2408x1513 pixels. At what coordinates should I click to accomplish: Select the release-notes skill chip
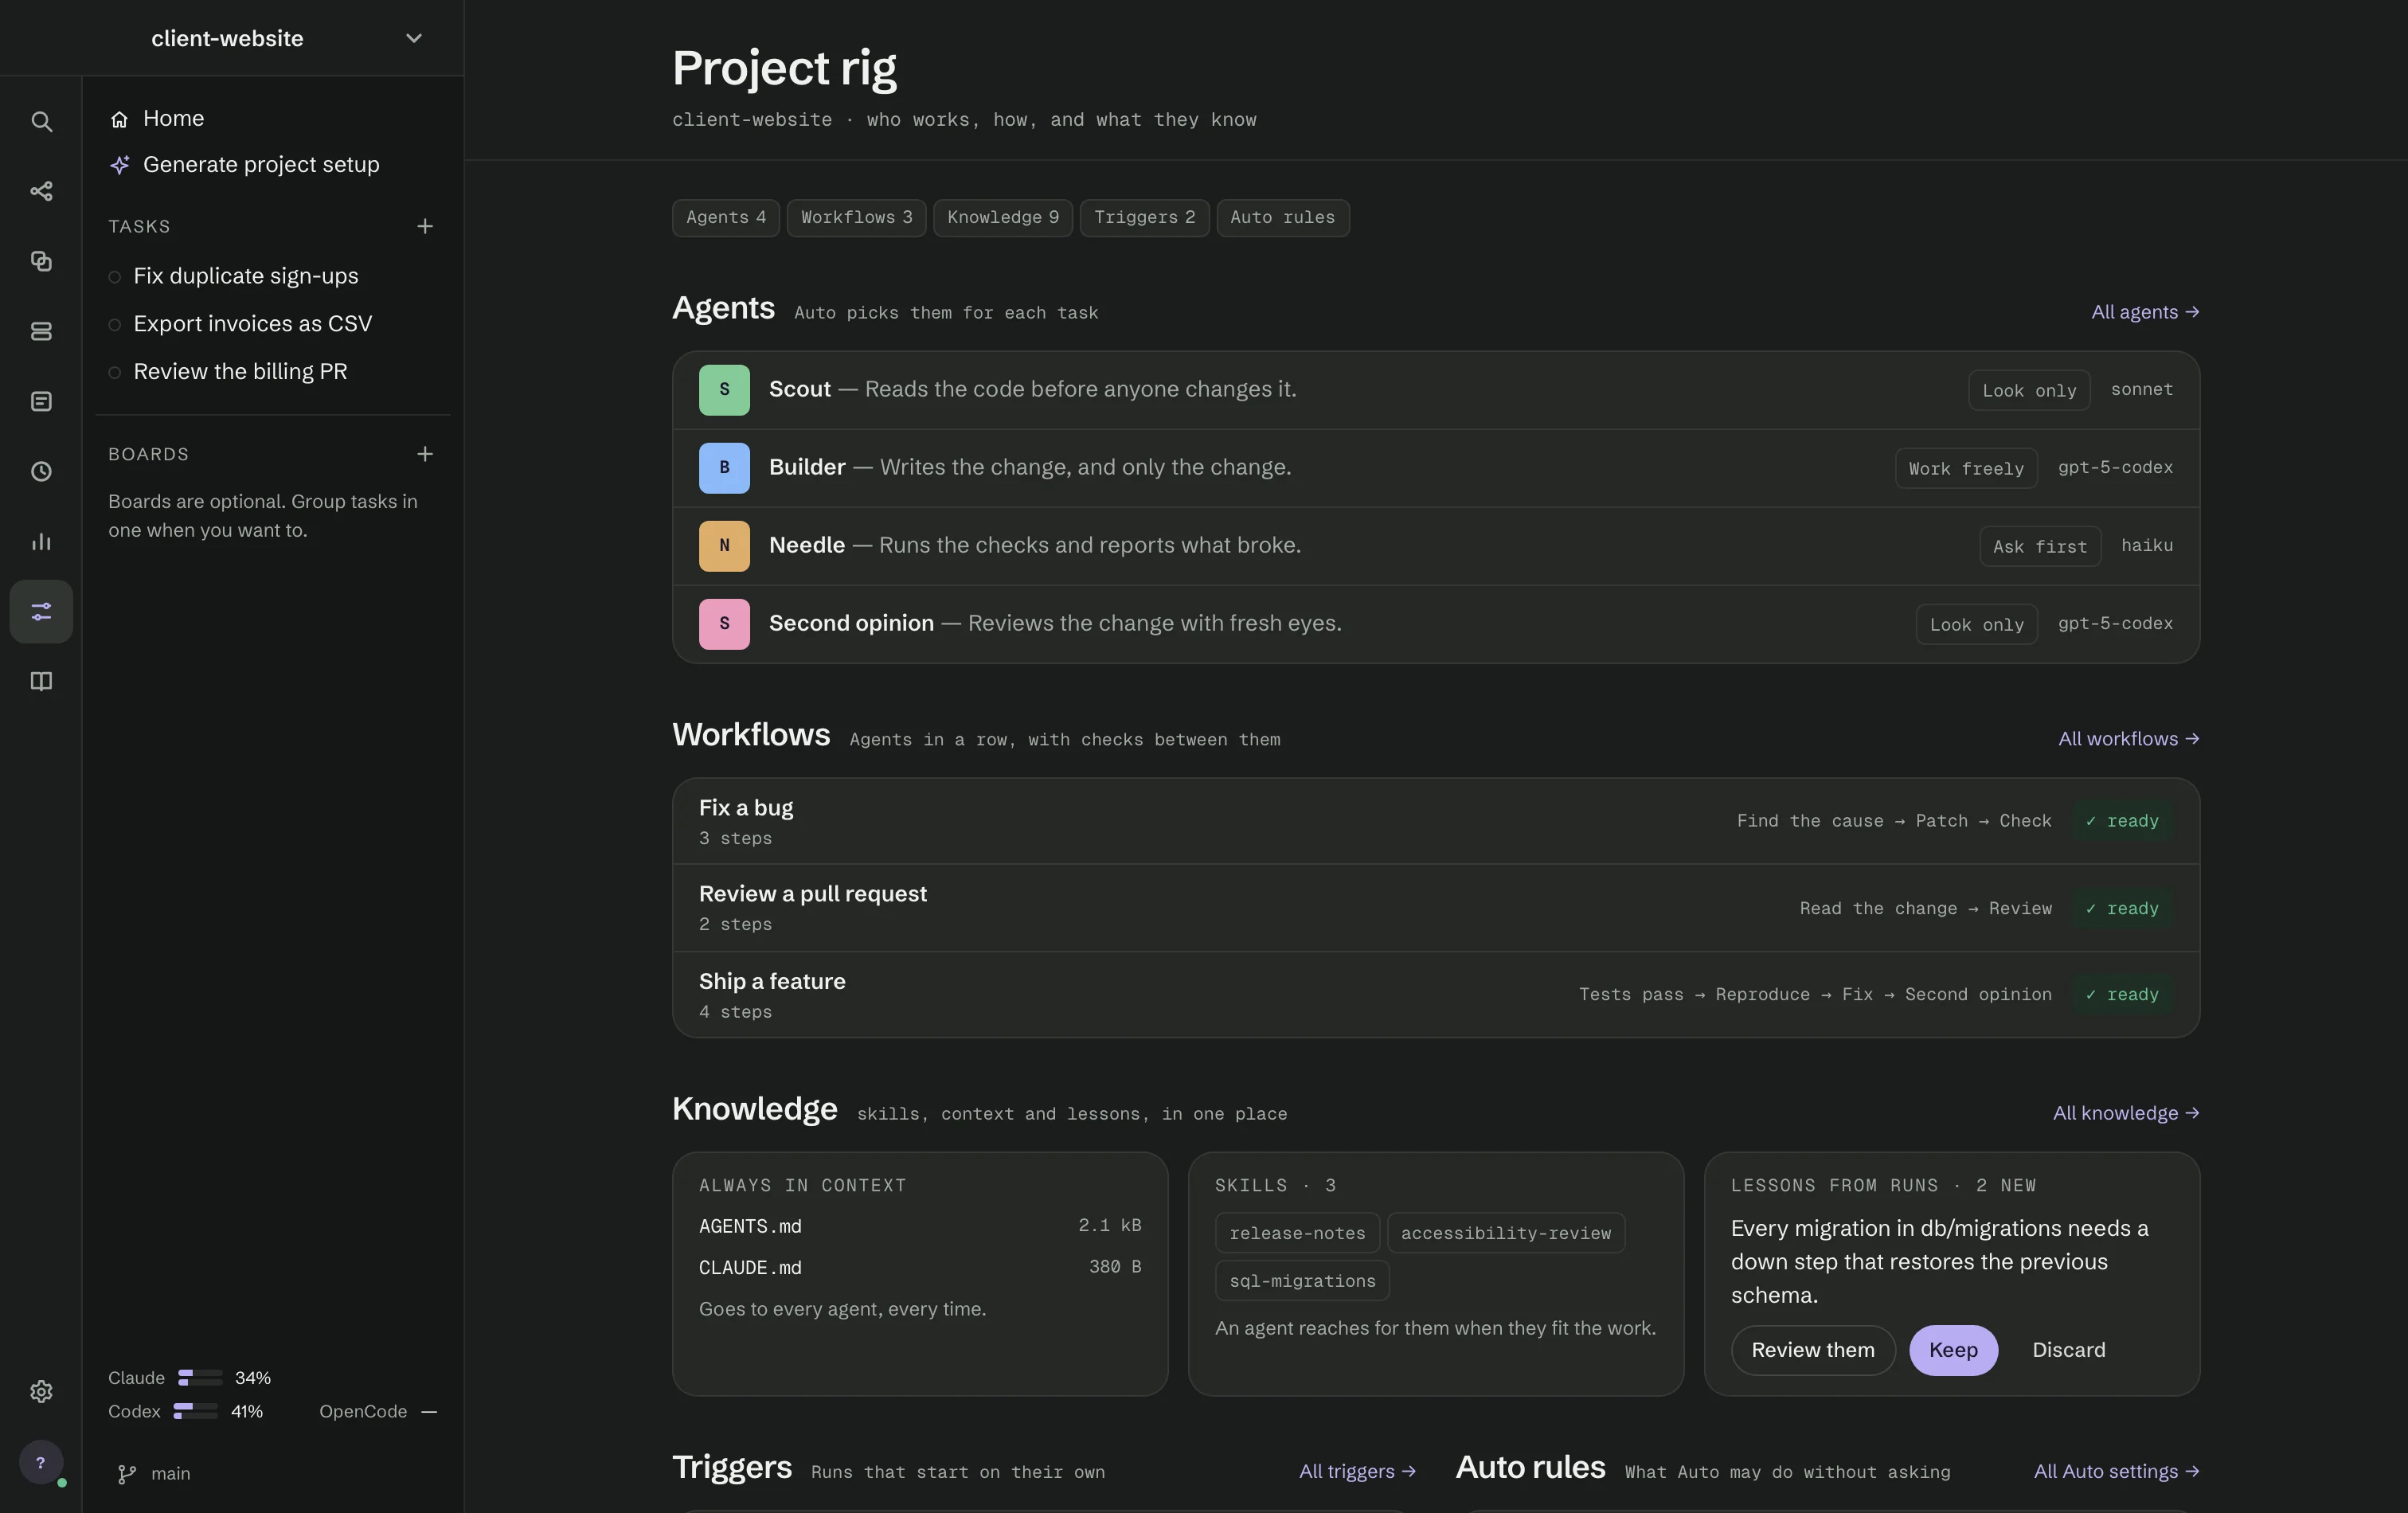1297,1233
